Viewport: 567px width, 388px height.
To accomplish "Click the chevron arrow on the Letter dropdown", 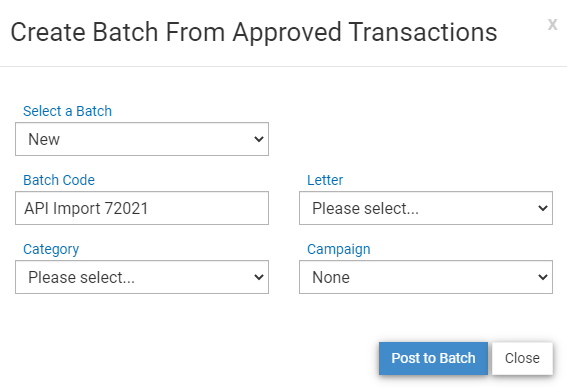I will (542, 208).
